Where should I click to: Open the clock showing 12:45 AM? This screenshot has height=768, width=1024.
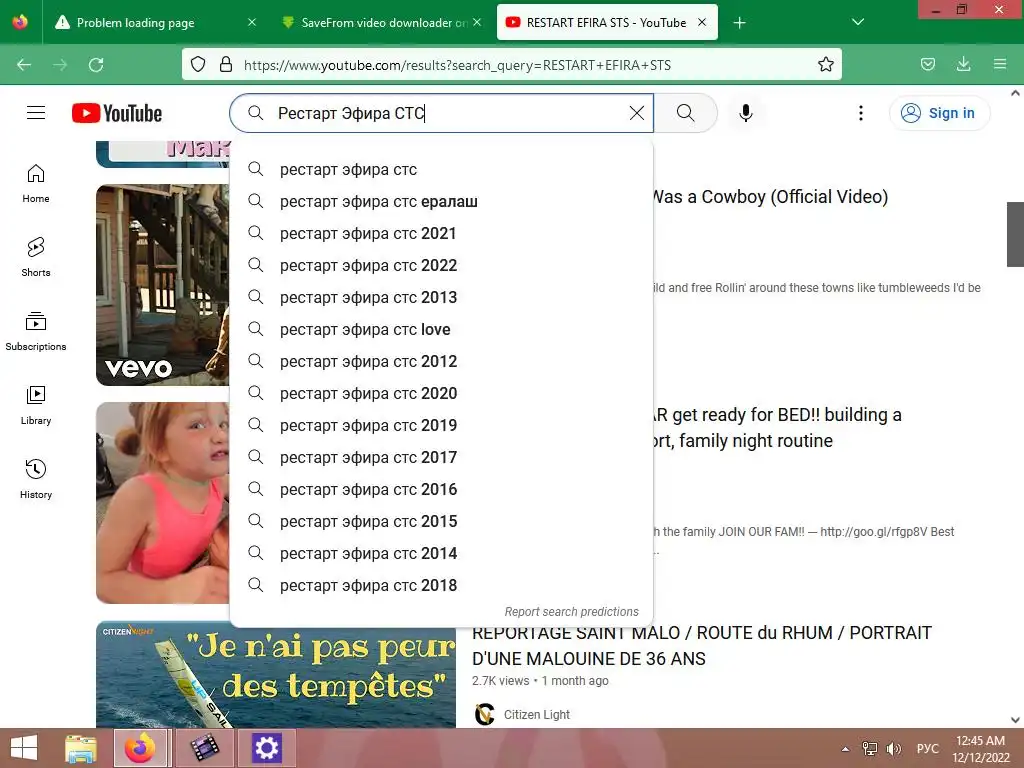(980, 748)
